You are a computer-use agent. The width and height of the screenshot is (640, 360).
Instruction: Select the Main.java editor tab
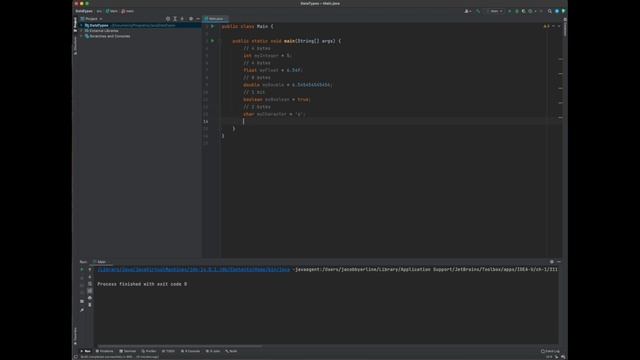pyautogui.click(x=216, y=19)
